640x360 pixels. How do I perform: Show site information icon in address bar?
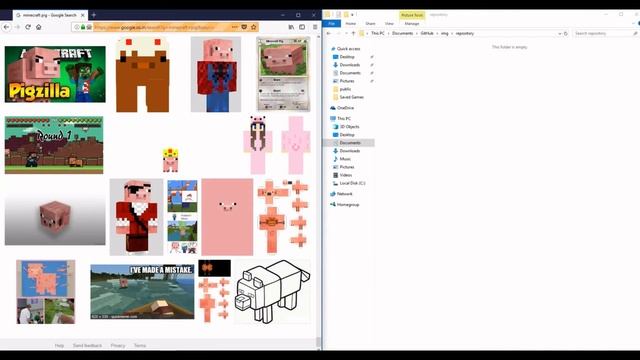(77, 27)
